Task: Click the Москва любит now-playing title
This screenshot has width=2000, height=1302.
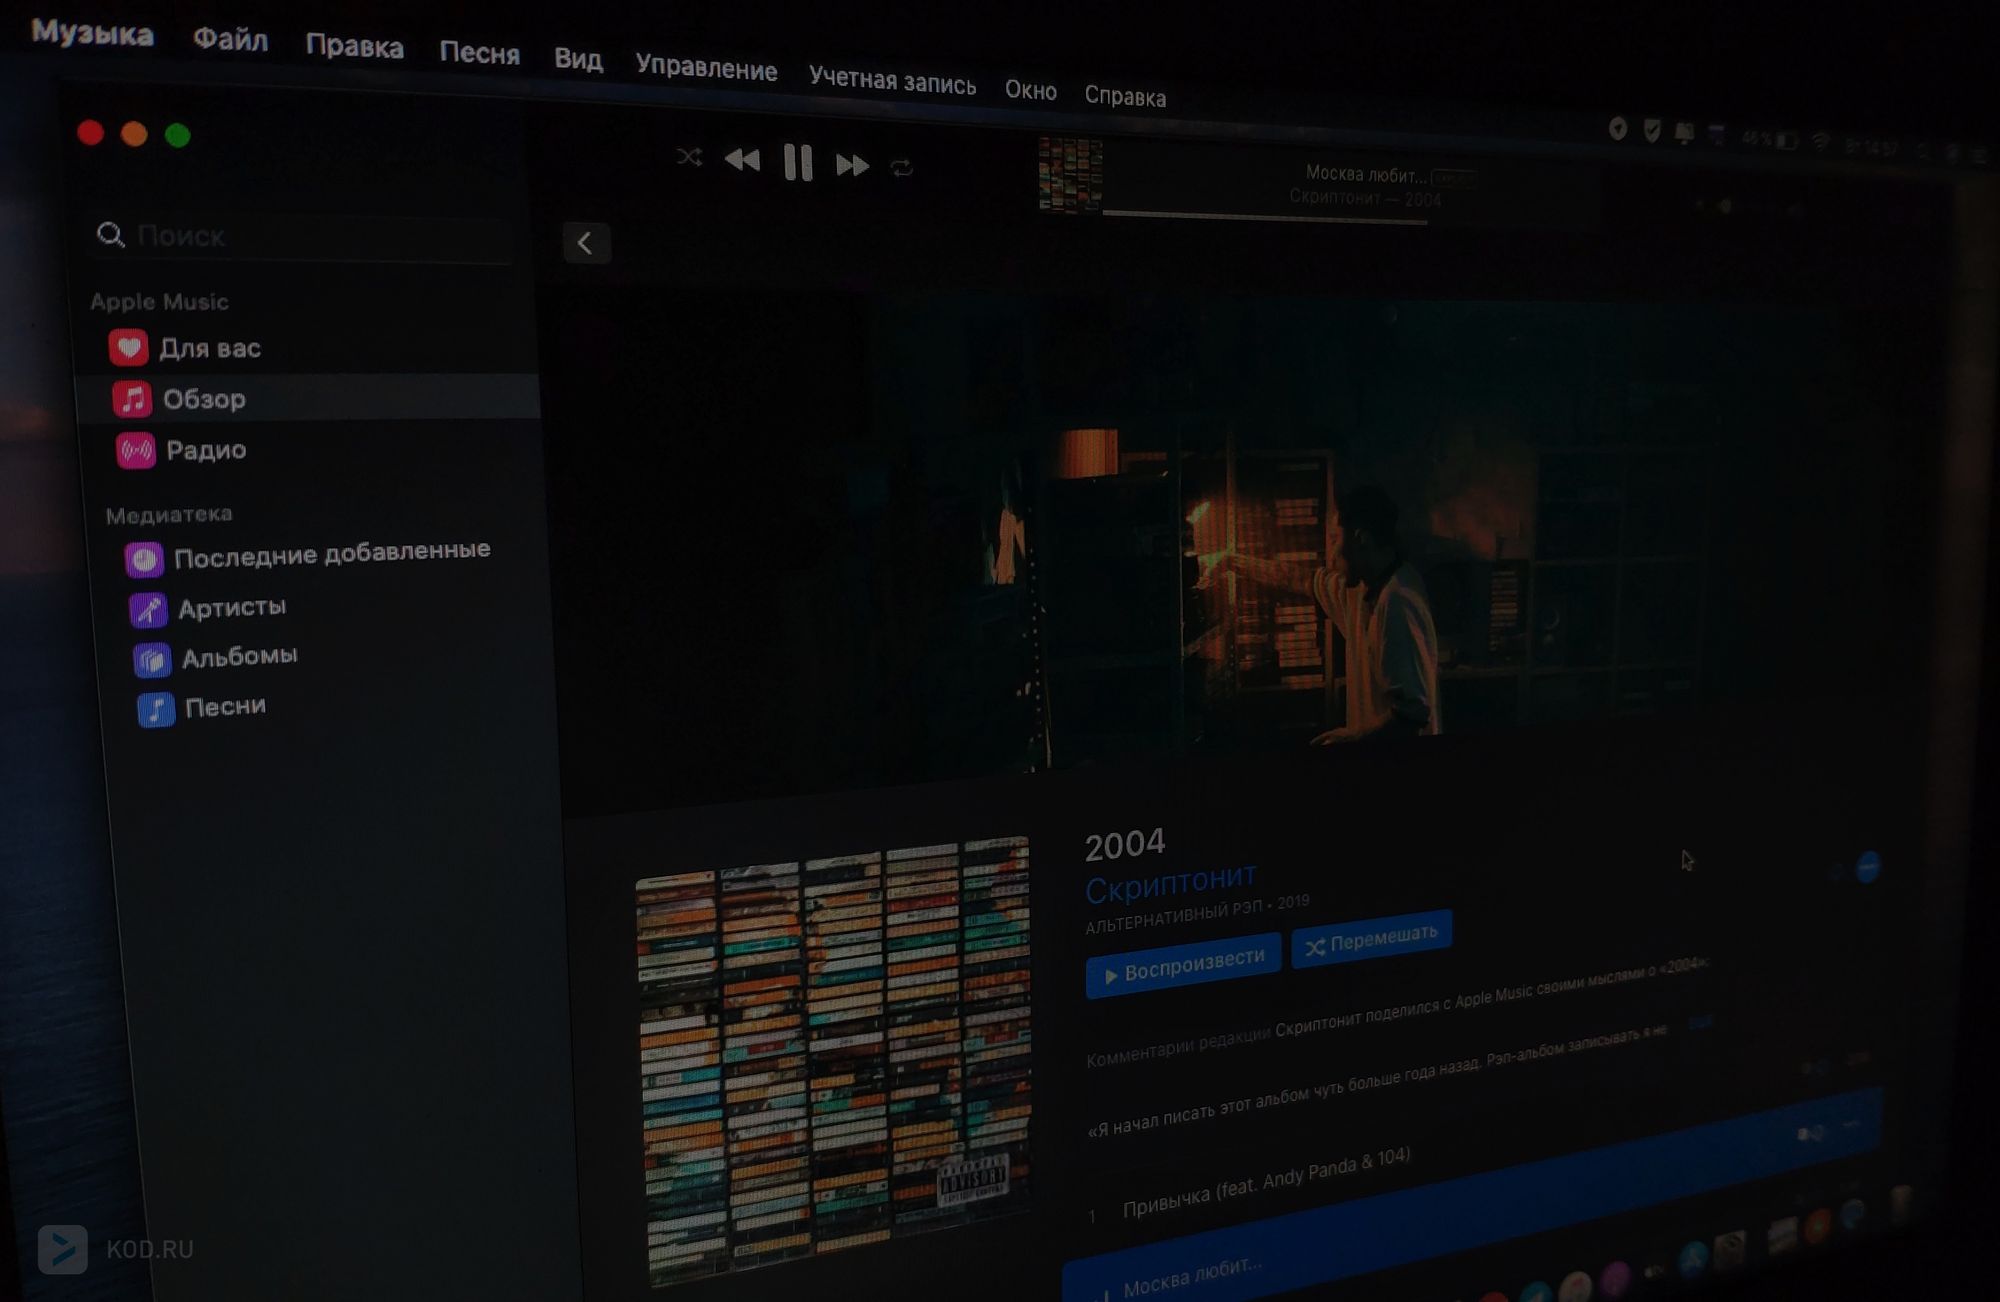Action: (1366, 175)
